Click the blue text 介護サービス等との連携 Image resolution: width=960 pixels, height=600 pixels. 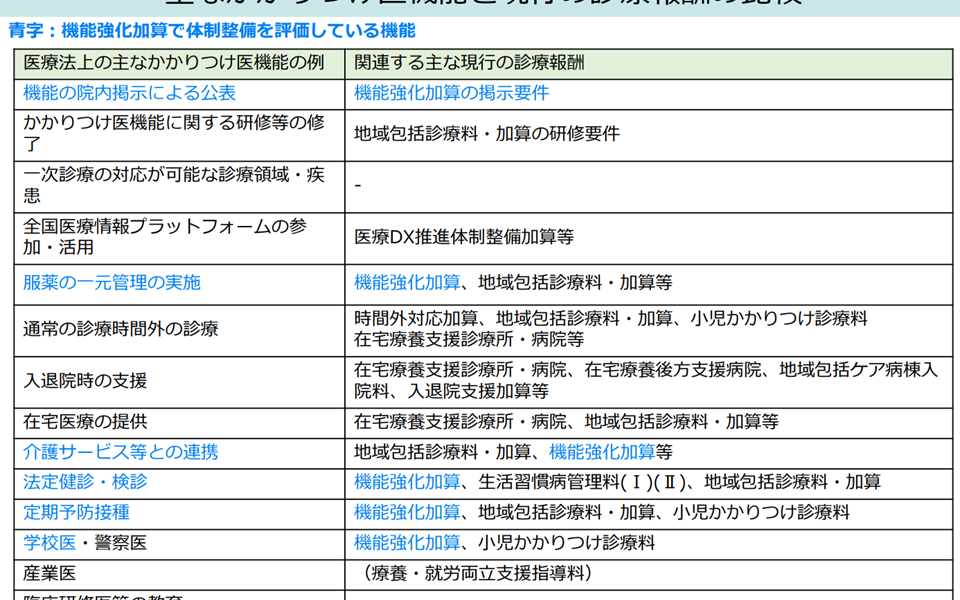[121, 452]
